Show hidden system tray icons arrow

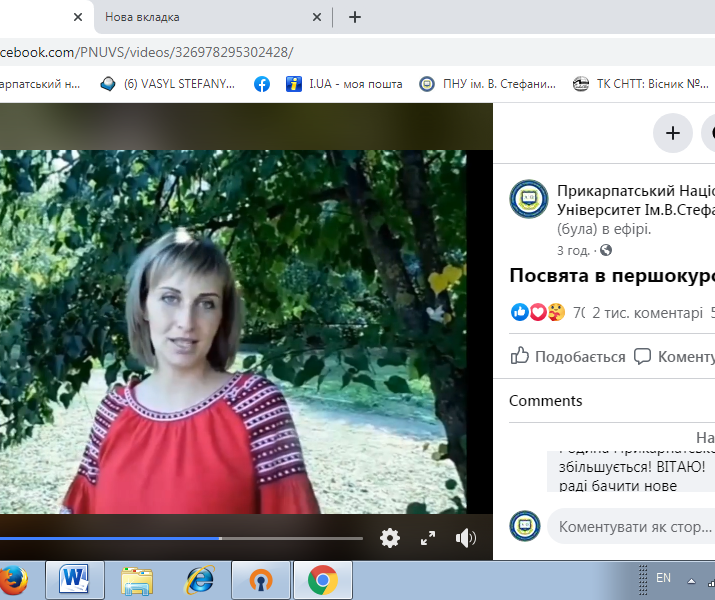pyautogui.click(x=691, y=581)
